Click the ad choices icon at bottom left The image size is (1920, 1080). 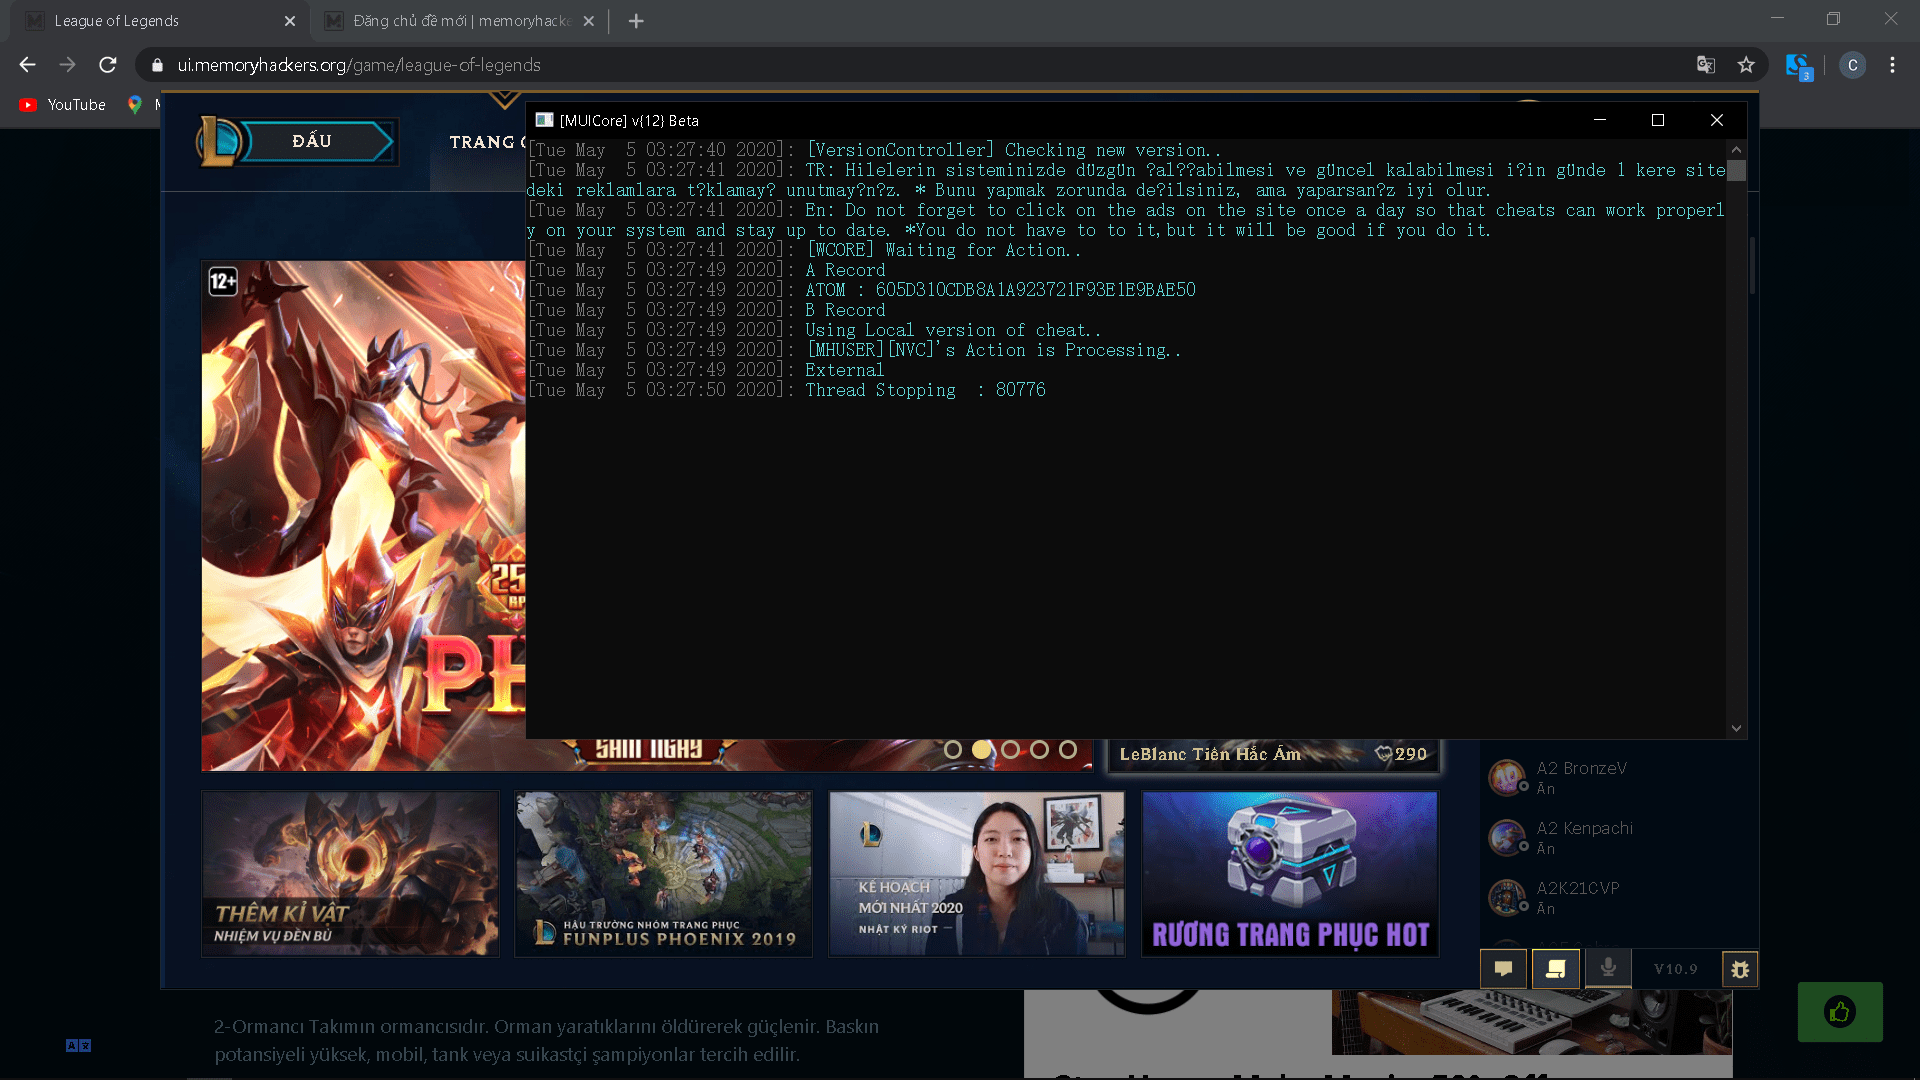tap(78, 1045)
